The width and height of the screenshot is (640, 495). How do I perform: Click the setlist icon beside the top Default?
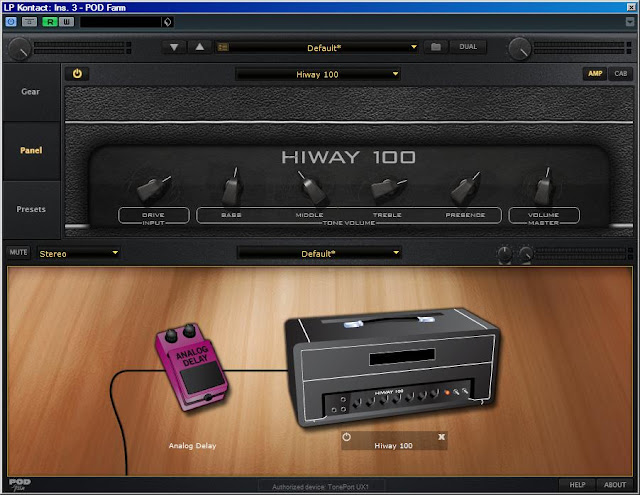[223, 48]
